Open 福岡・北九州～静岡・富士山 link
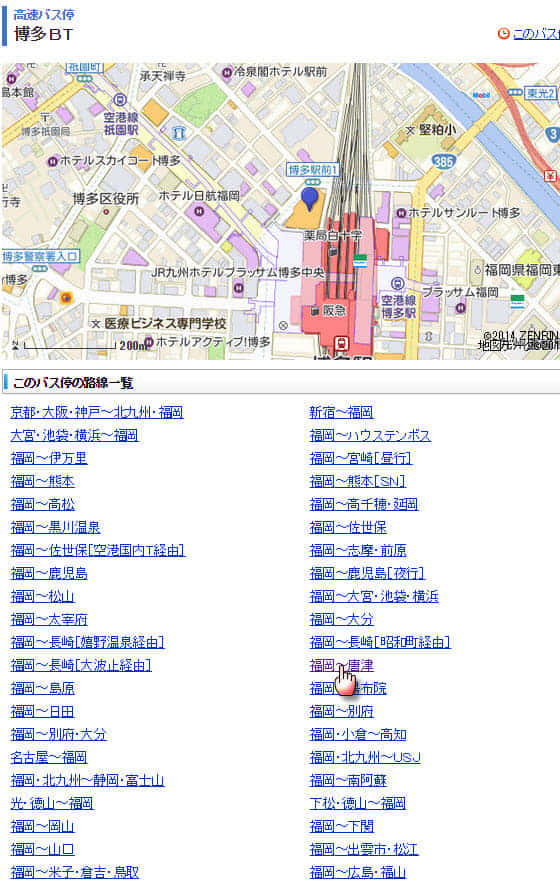The width and height of the screenshot is (560, 896). coord(87,780)
